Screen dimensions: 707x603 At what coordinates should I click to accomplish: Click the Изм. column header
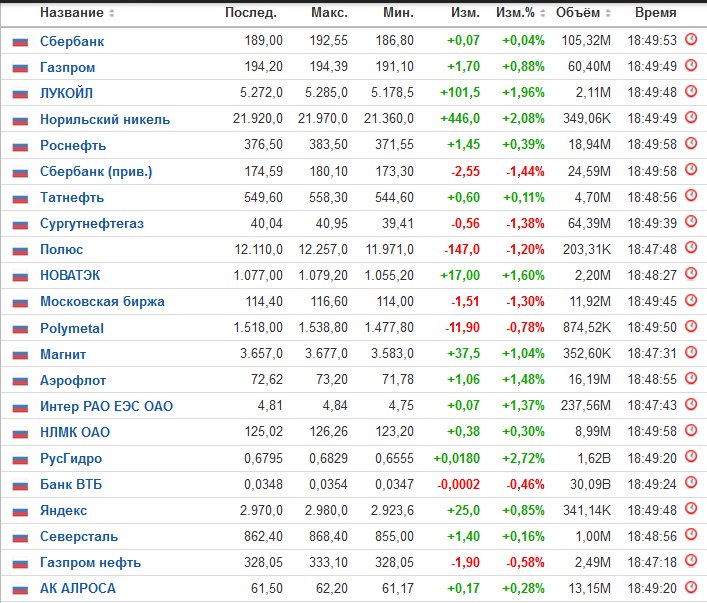tap(465, 13)
